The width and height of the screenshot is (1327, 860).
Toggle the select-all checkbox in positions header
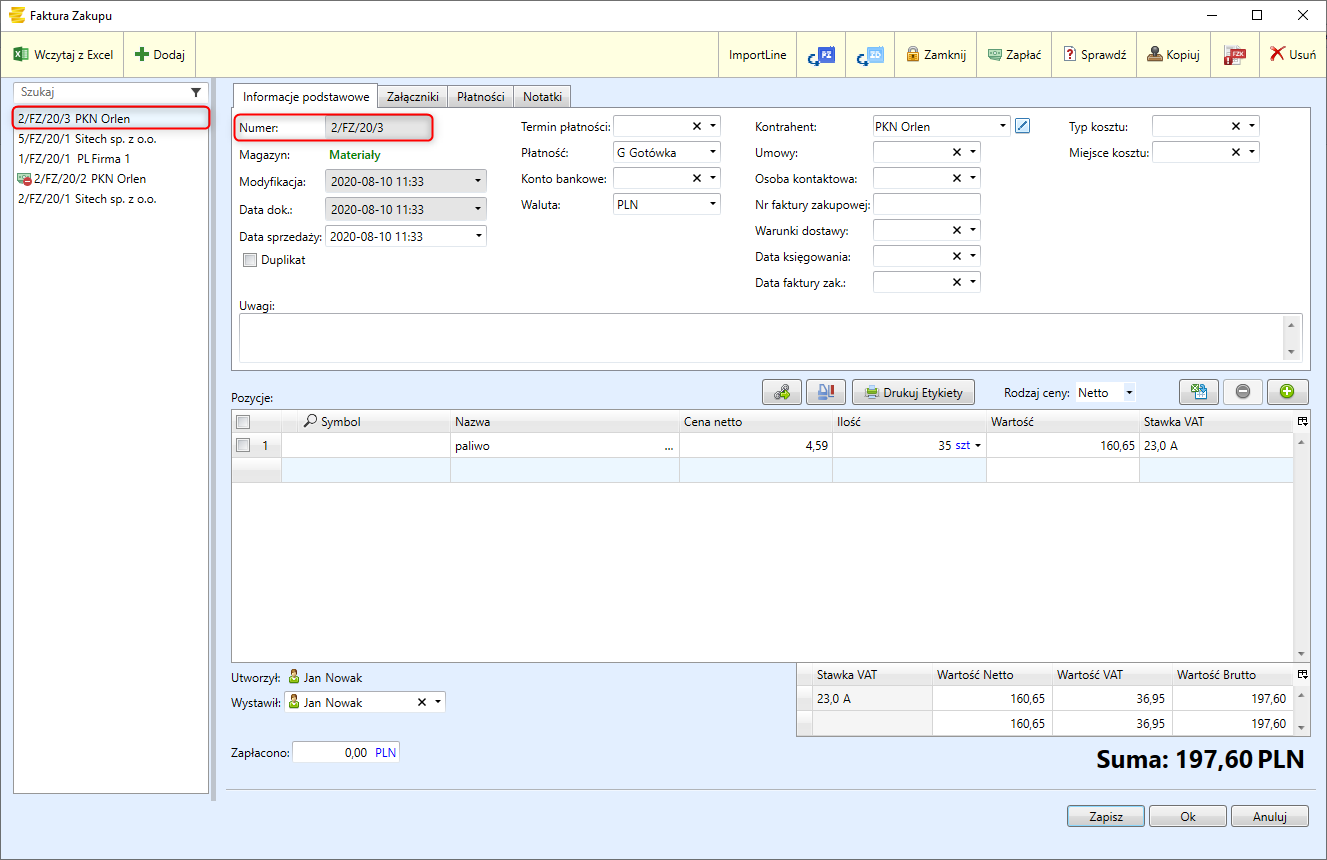tap(242, 422)
